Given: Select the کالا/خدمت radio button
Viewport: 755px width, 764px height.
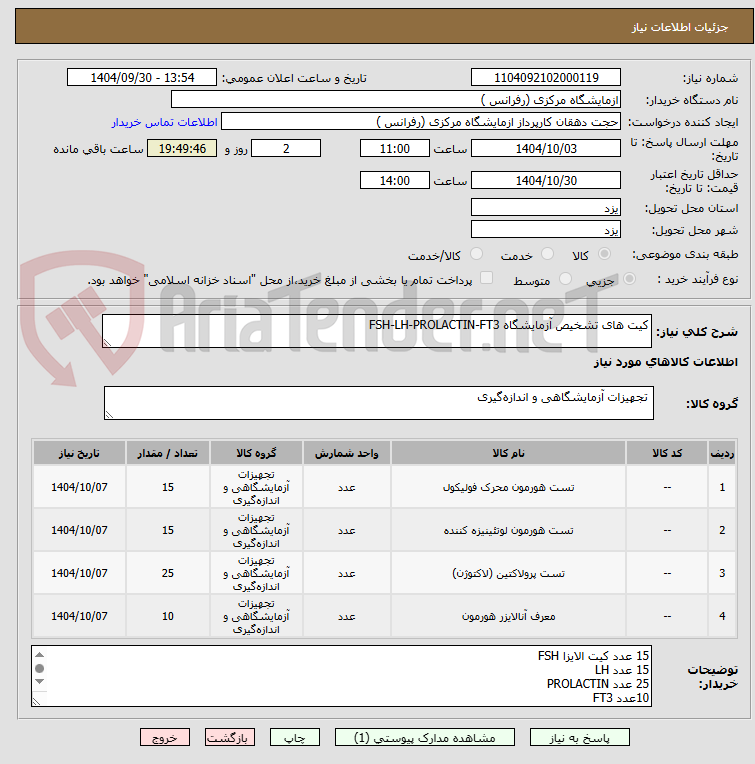Looking at the screenshot, I should pos(476,254).
